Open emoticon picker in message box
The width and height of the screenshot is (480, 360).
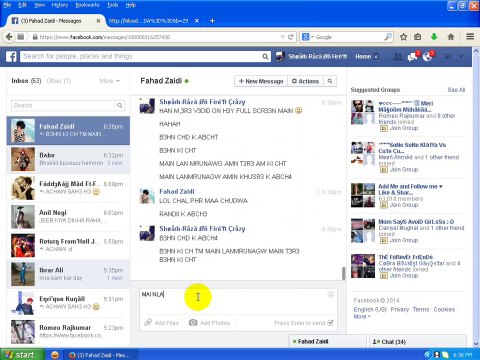point(331,294)
